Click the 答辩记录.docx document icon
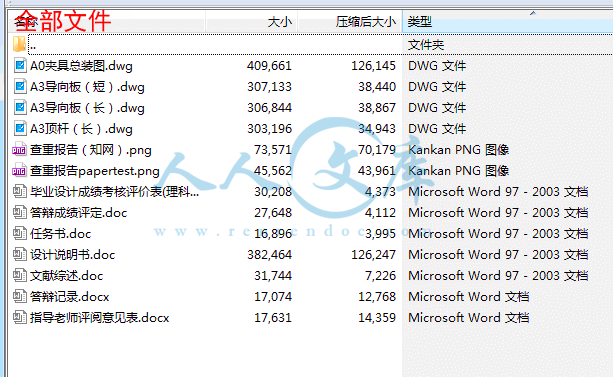 [x=20, y=296]
